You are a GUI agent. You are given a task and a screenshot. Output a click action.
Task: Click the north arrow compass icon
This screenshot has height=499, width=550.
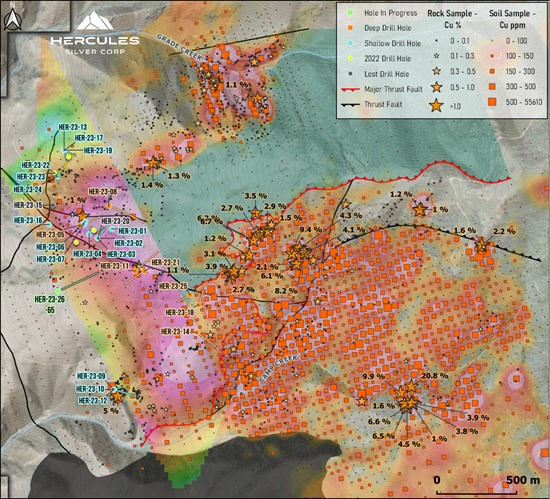(13, 18)
